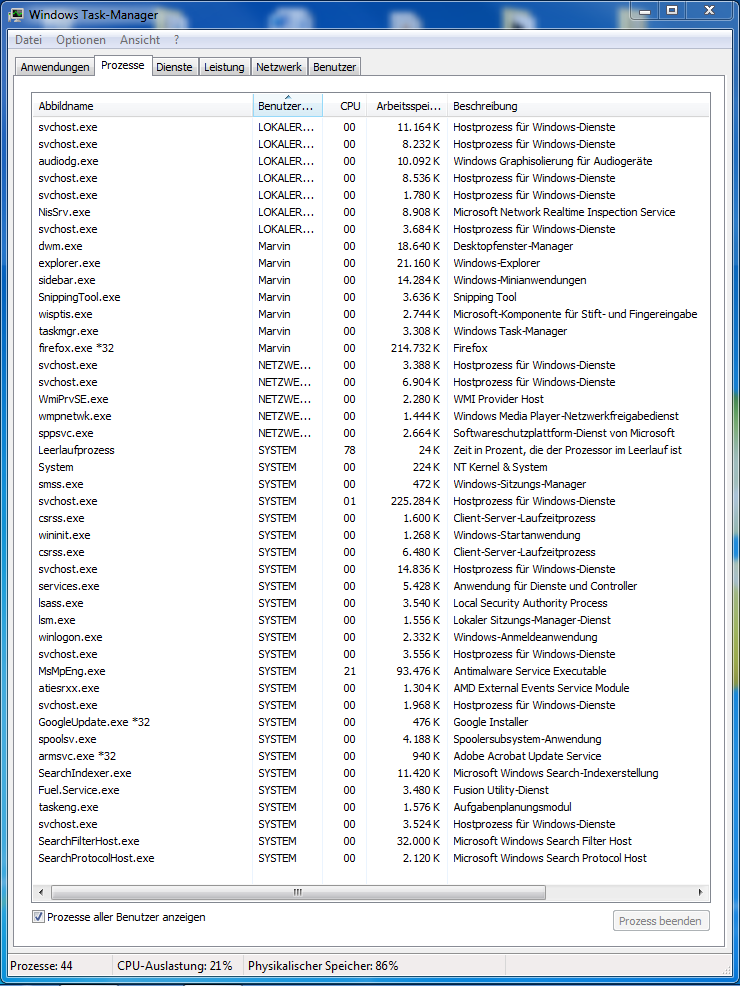
Task: Click the 225.284 K memory value
Action: tap(415, 501)
